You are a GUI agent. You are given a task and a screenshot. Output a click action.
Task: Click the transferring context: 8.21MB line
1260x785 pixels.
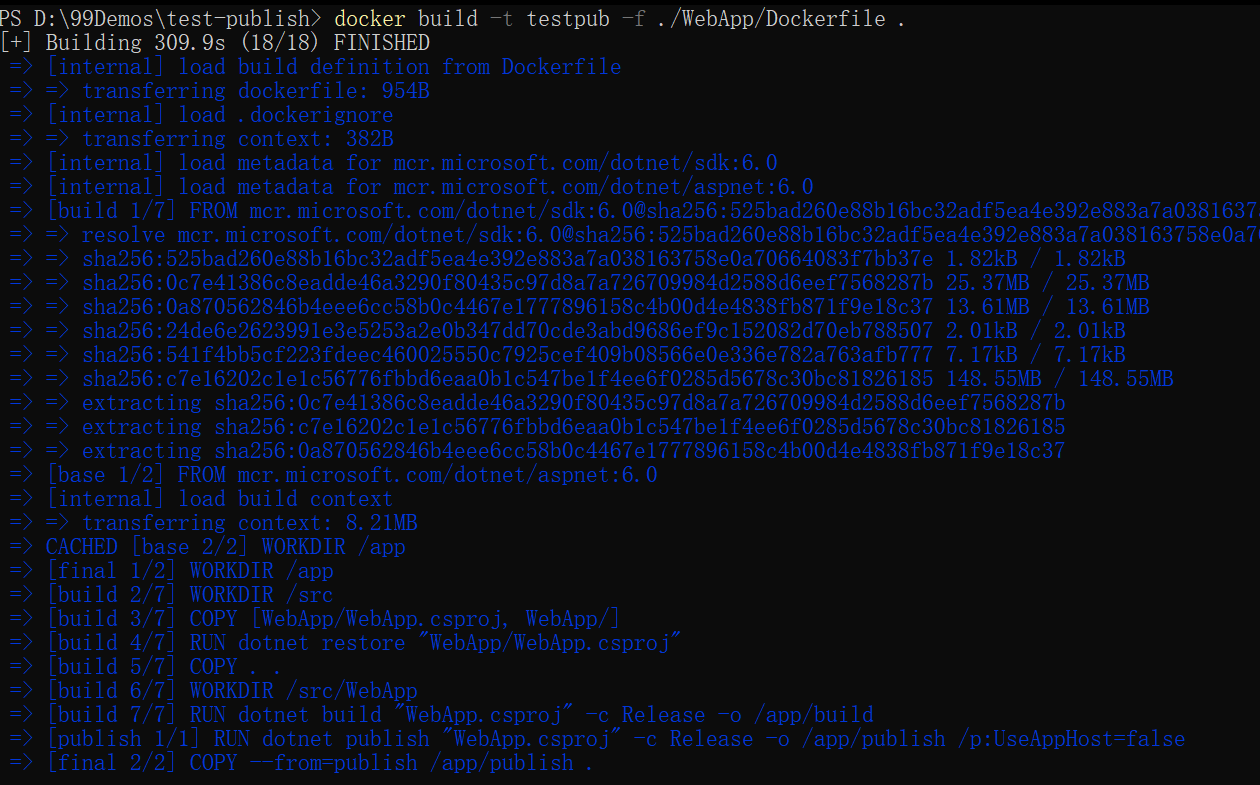(213, 523)
